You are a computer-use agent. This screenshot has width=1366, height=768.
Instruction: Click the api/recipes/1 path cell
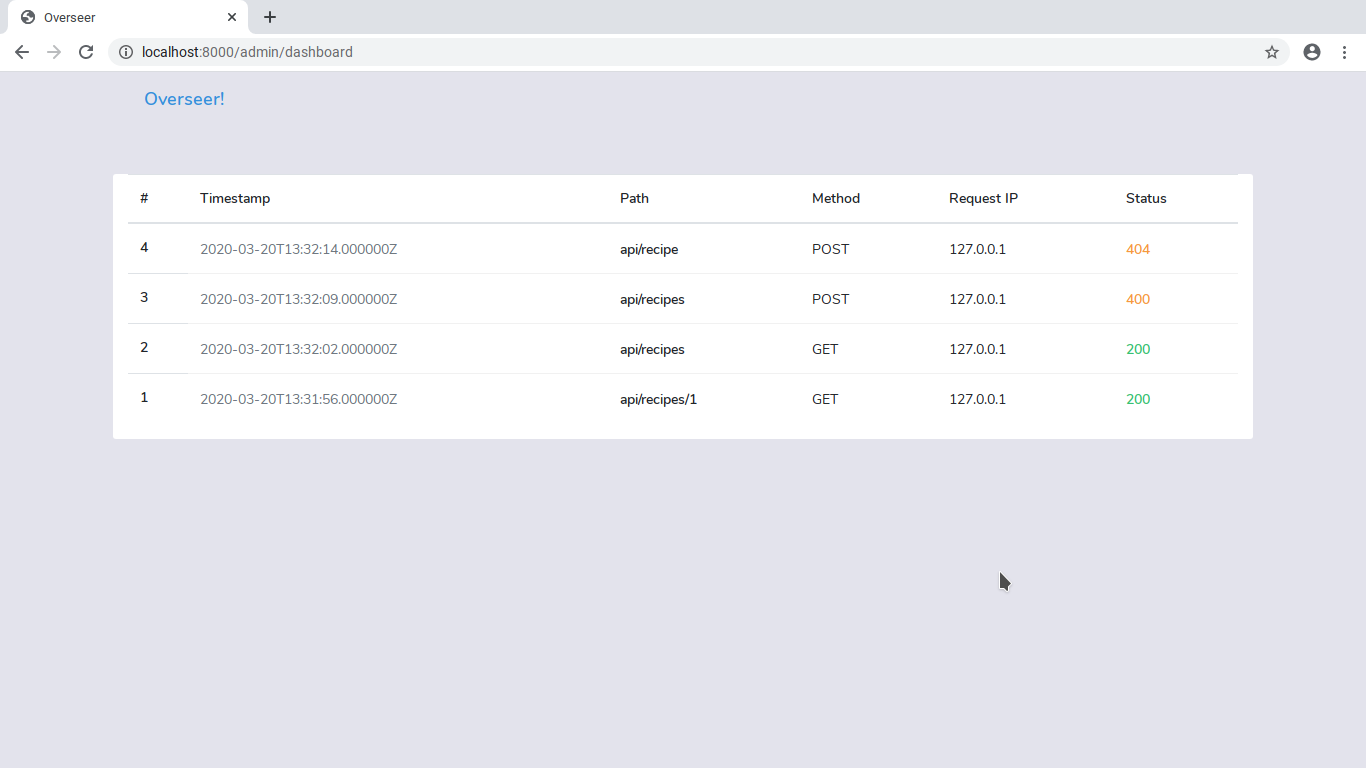click(x=658, y=399)
